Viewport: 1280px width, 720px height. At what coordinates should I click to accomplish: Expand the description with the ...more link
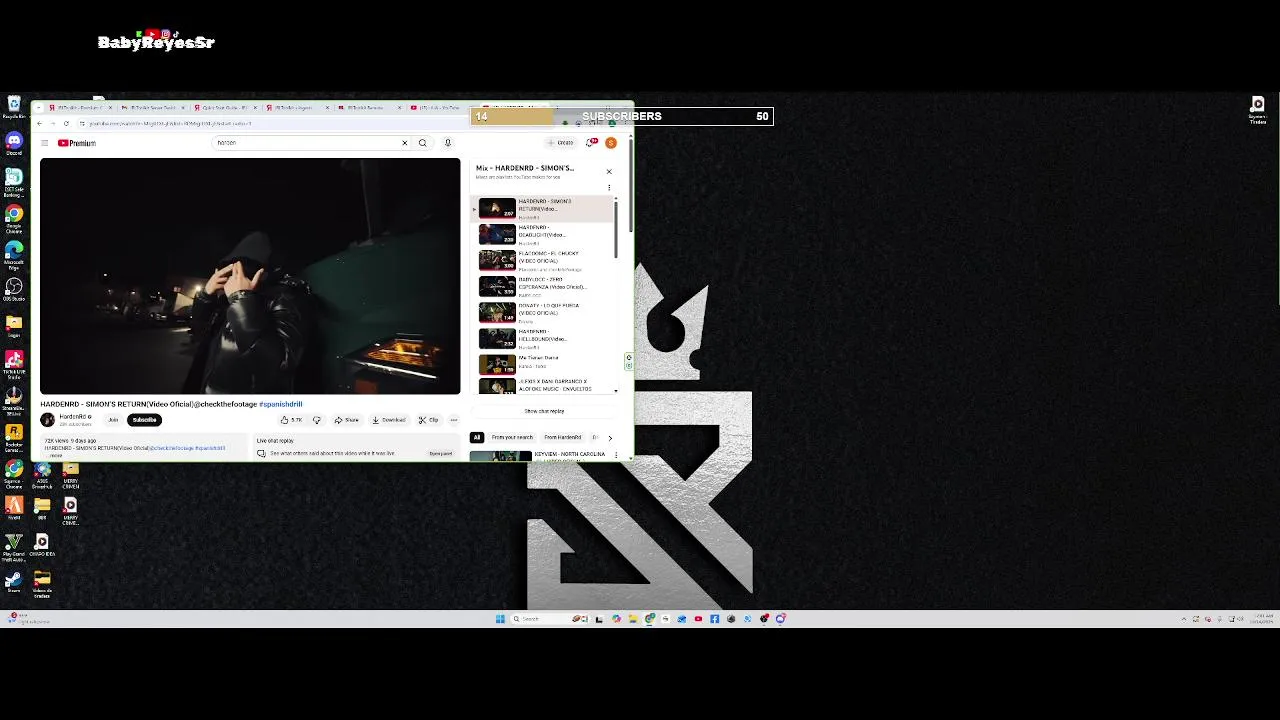click(x=56, y=455)
